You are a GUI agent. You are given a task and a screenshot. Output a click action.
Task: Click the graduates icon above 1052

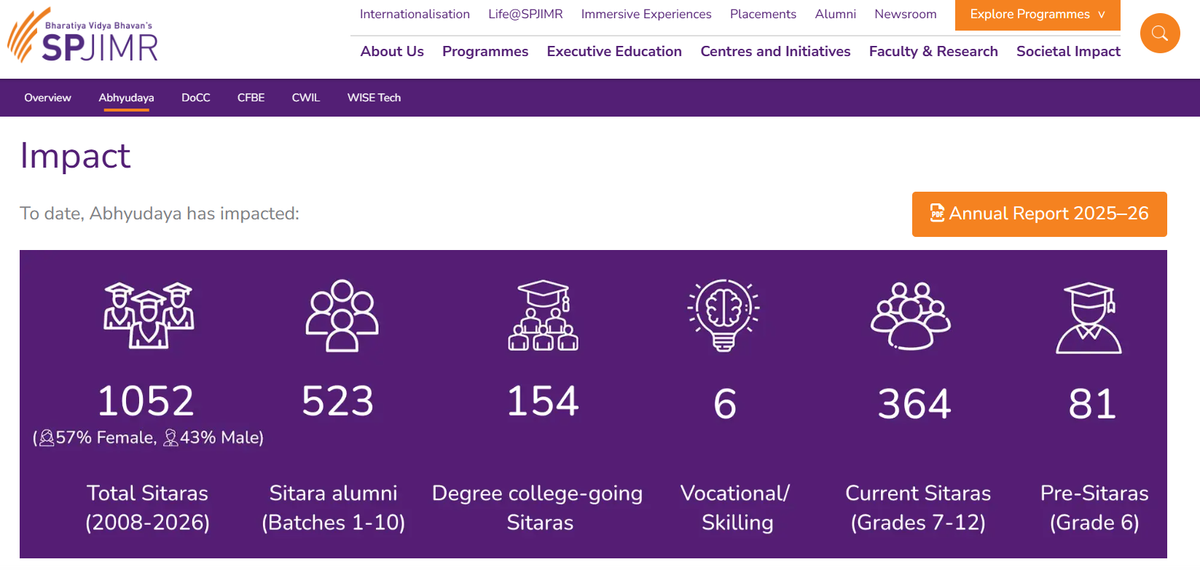(148, 315)
